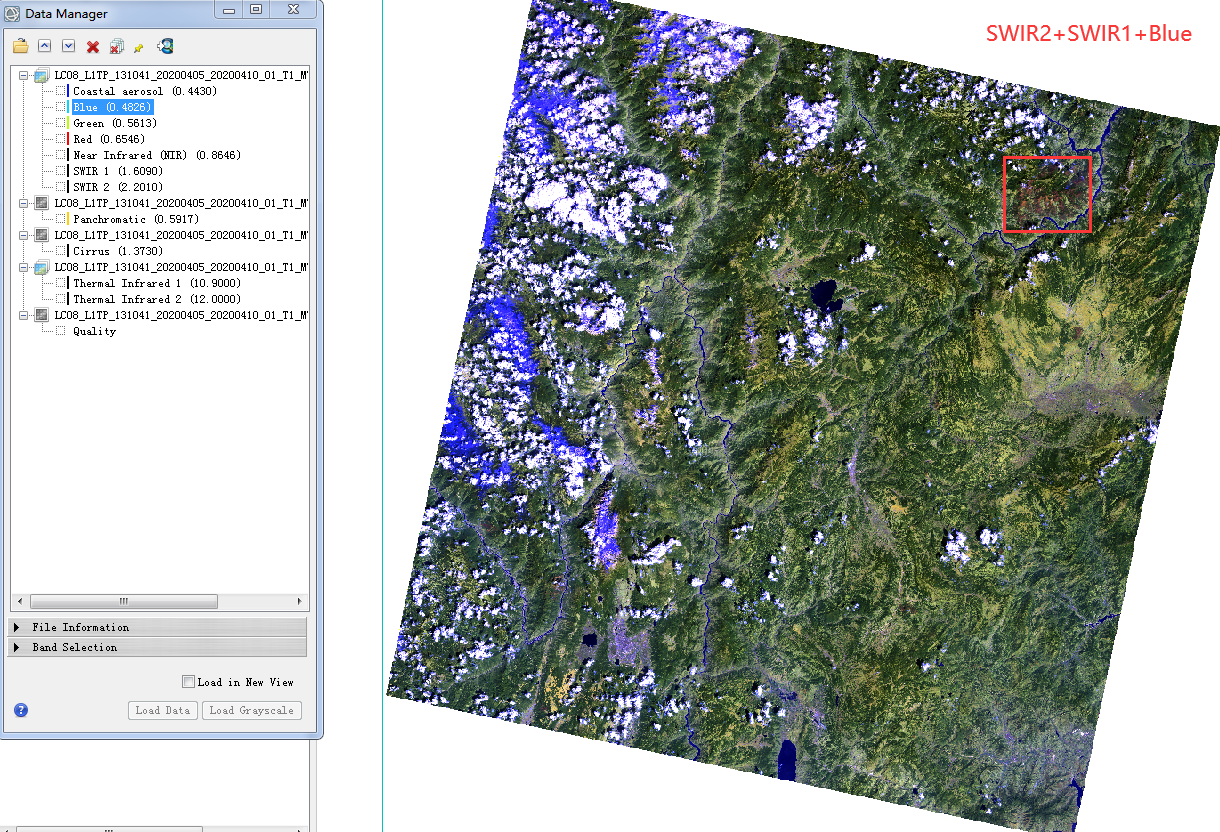Select the LC08 file name above Thermal Infrared 1

click(180, 267)
